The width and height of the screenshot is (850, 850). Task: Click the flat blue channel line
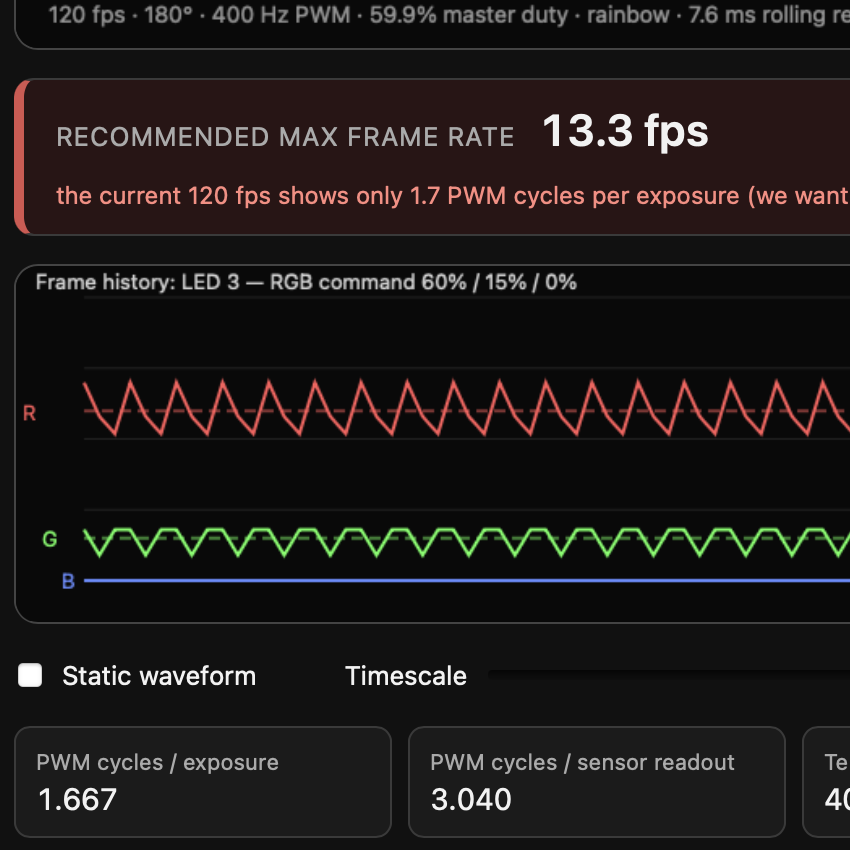[467, 581]
